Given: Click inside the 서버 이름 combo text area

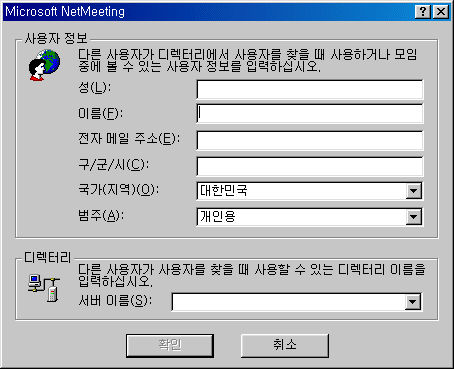Looking at the screenshot, I should pos(289,302).
